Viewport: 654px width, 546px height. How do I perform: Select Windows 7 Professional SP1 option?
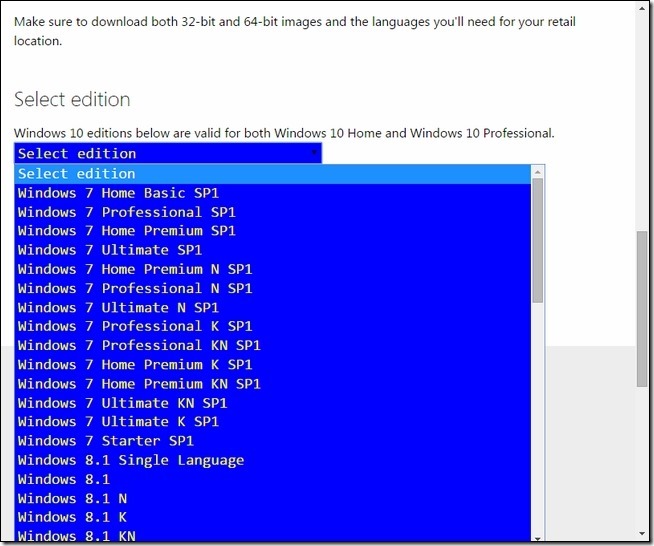pos(273,212)
